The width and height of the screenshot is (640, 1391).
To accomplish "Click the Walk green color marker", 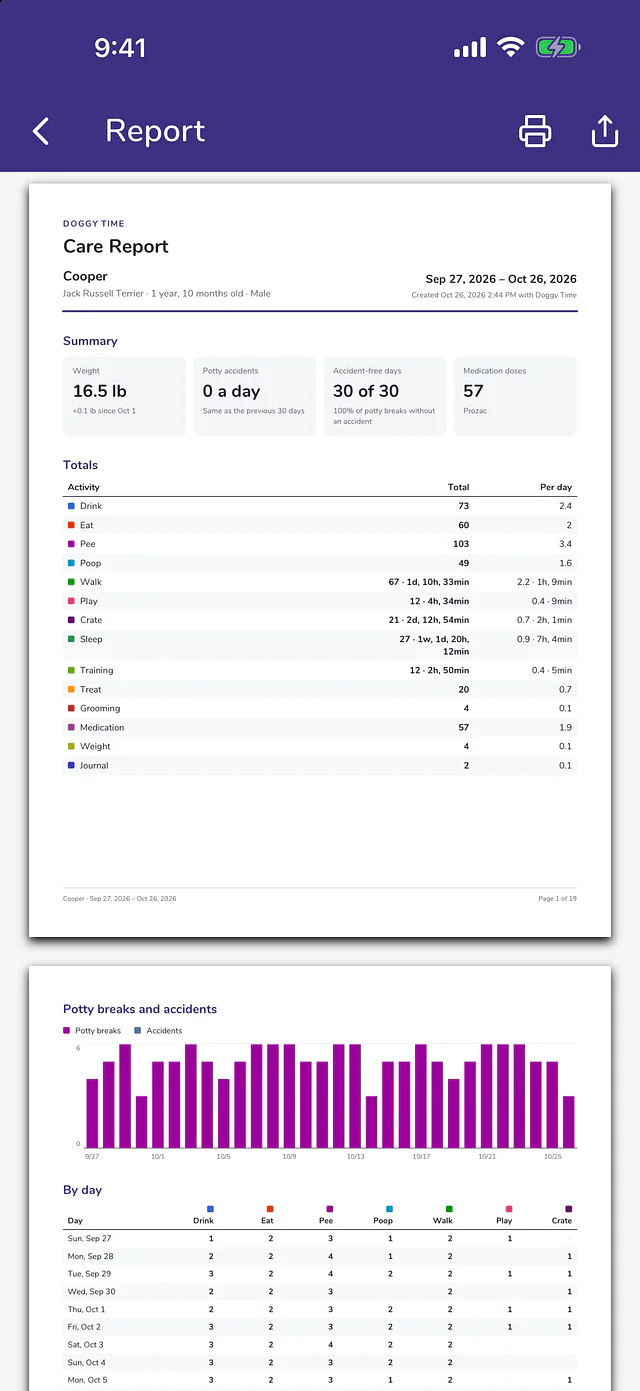I will [71, 582].
